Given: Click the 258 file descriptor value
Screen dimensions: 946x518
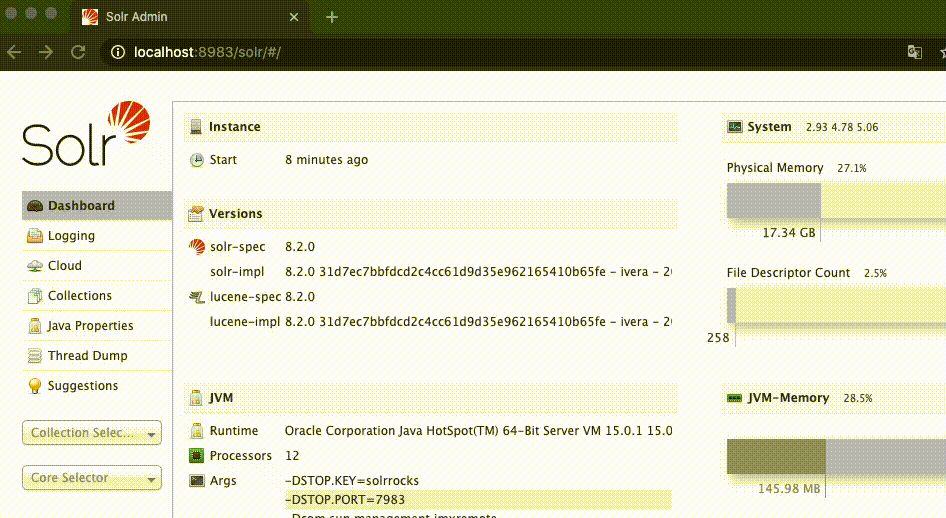Looking at the screenshot, I should [x=718, y=338].
